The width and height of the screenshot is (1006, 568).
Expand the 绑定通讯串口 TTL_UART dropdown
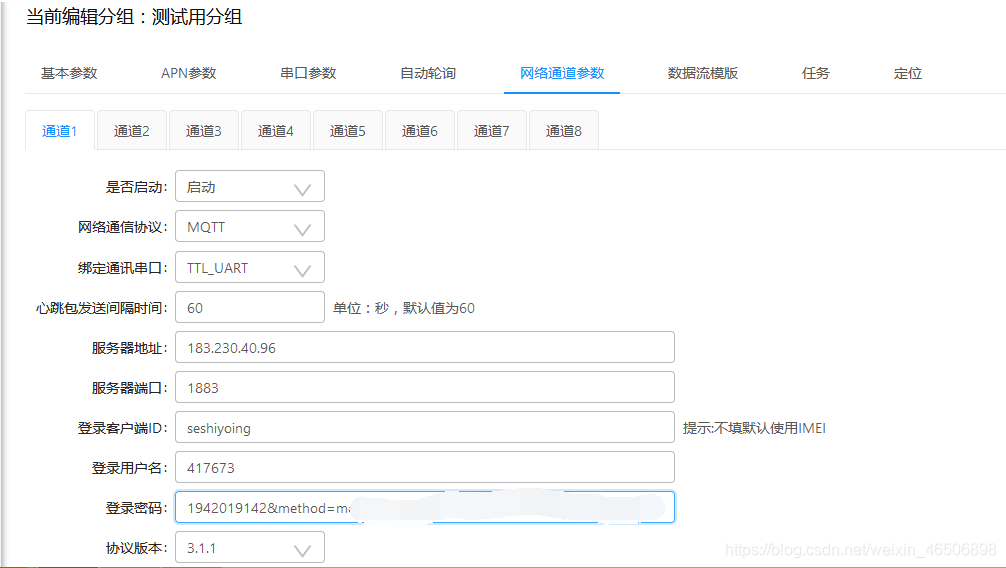(x=250, y=267)
